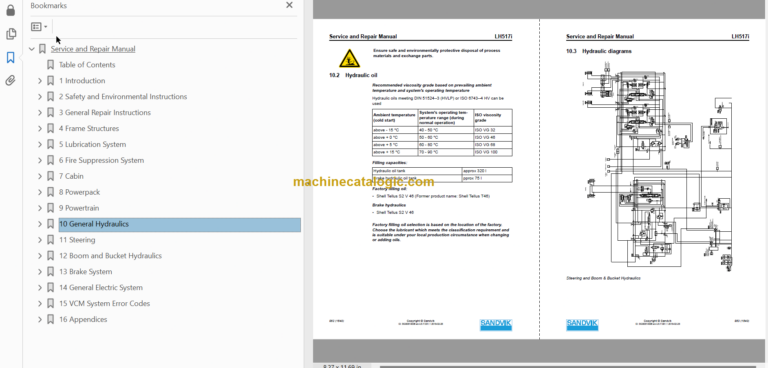This screenshot has height=368, width=768.
Task: Go to 13 Brake System bookmark
Action: coord(85,272)
